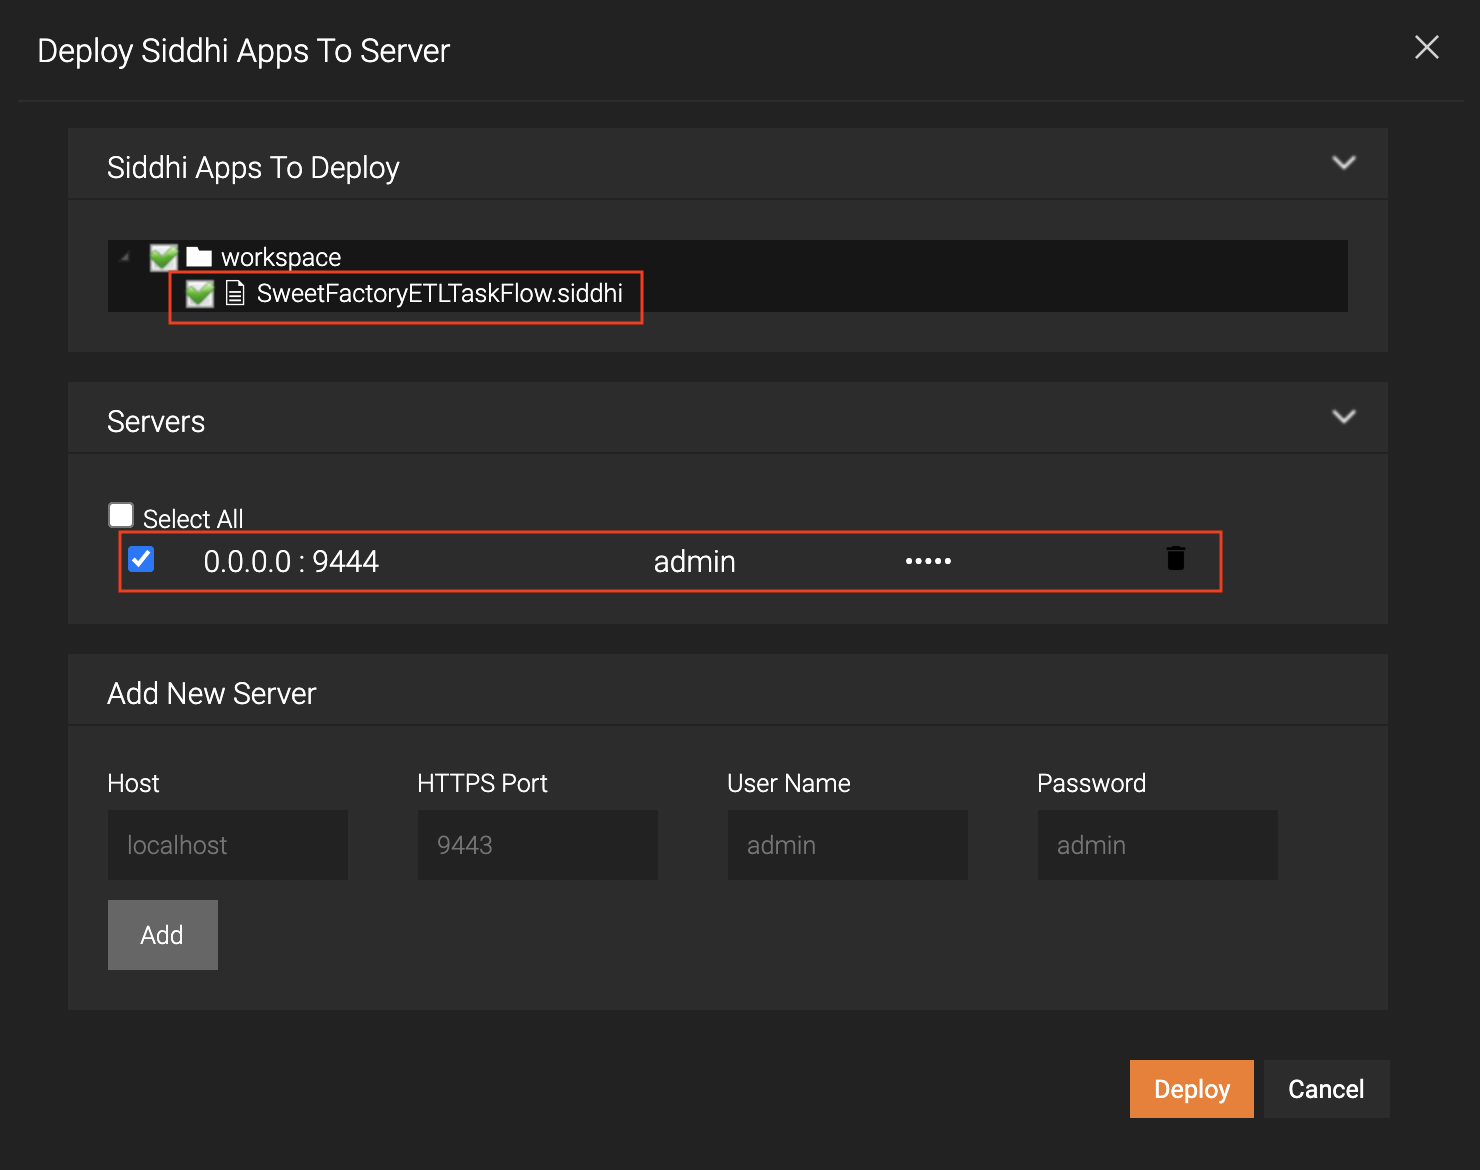
Task: Delete the 0.0.0.0 : 9444 server with trash icon
Action: tap(1176, 558)
